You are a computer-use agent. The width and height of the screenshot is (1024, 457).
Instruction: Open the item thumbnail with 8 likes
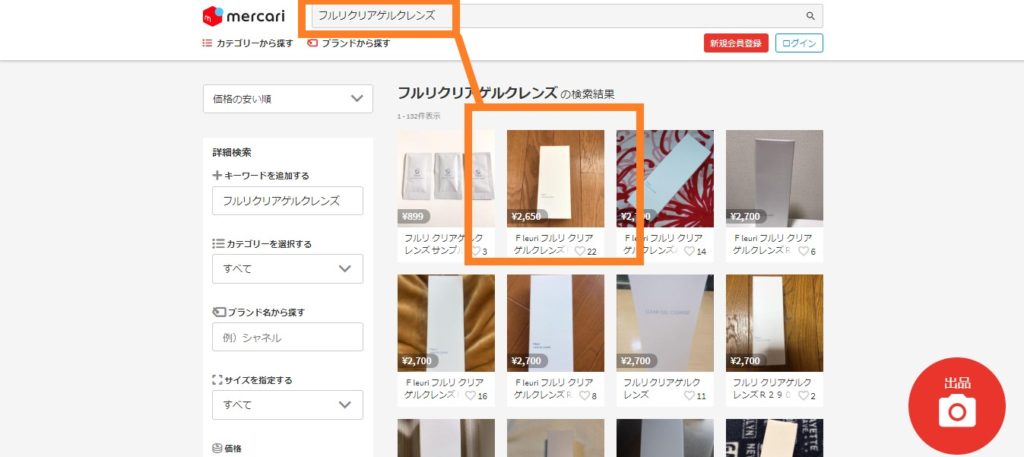pyautogui.click(x=556, y=323)
